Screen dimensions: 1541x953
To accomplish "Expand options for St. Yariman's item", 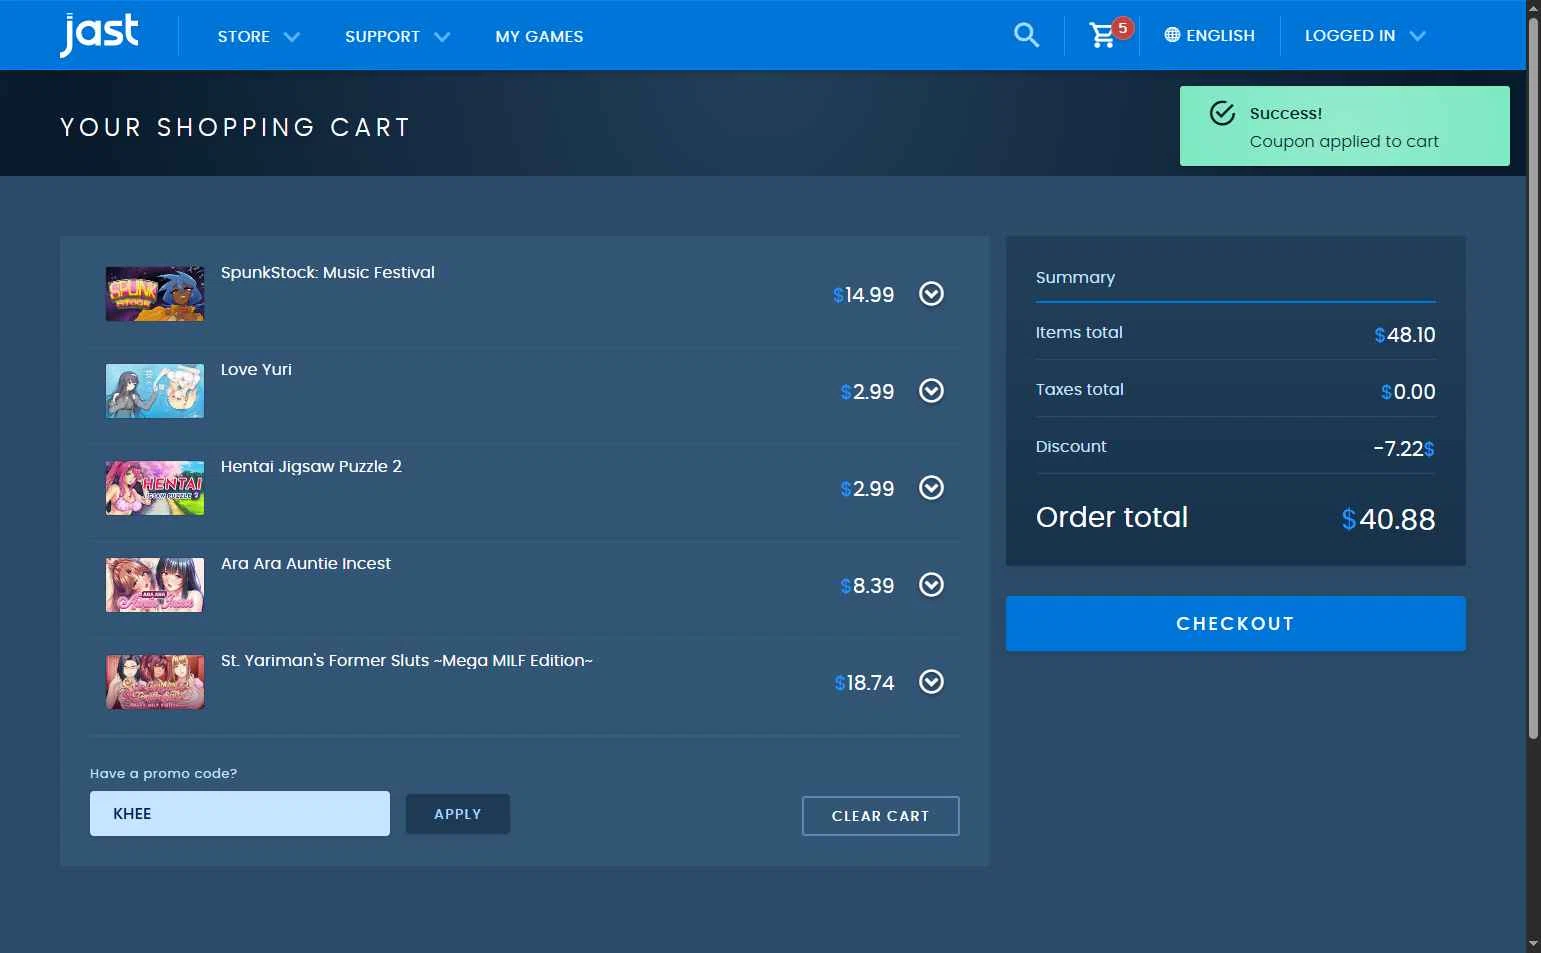I will coord(931,682).
